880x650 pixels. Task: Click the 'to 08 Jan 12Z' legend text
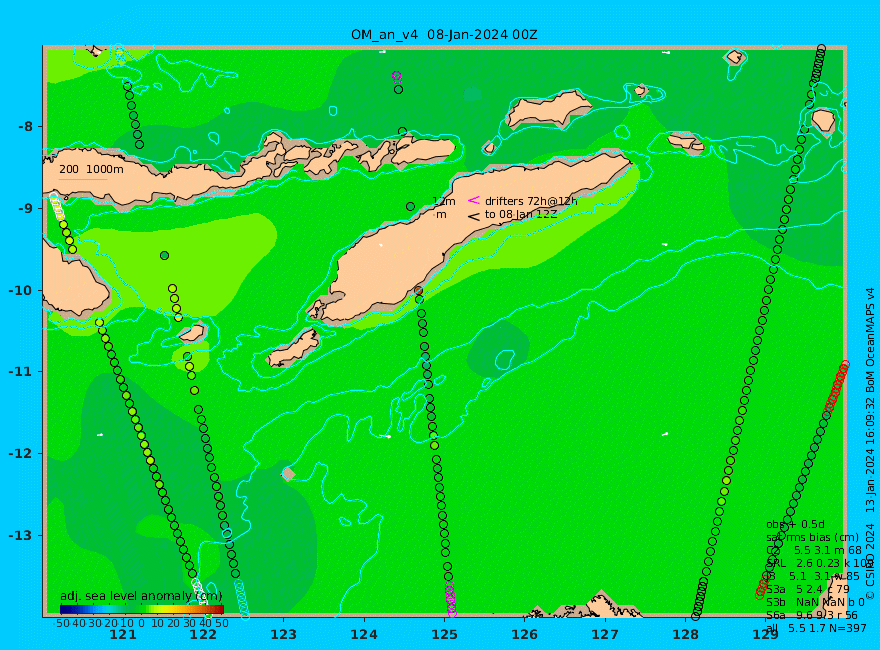click(x=521, y=214)
